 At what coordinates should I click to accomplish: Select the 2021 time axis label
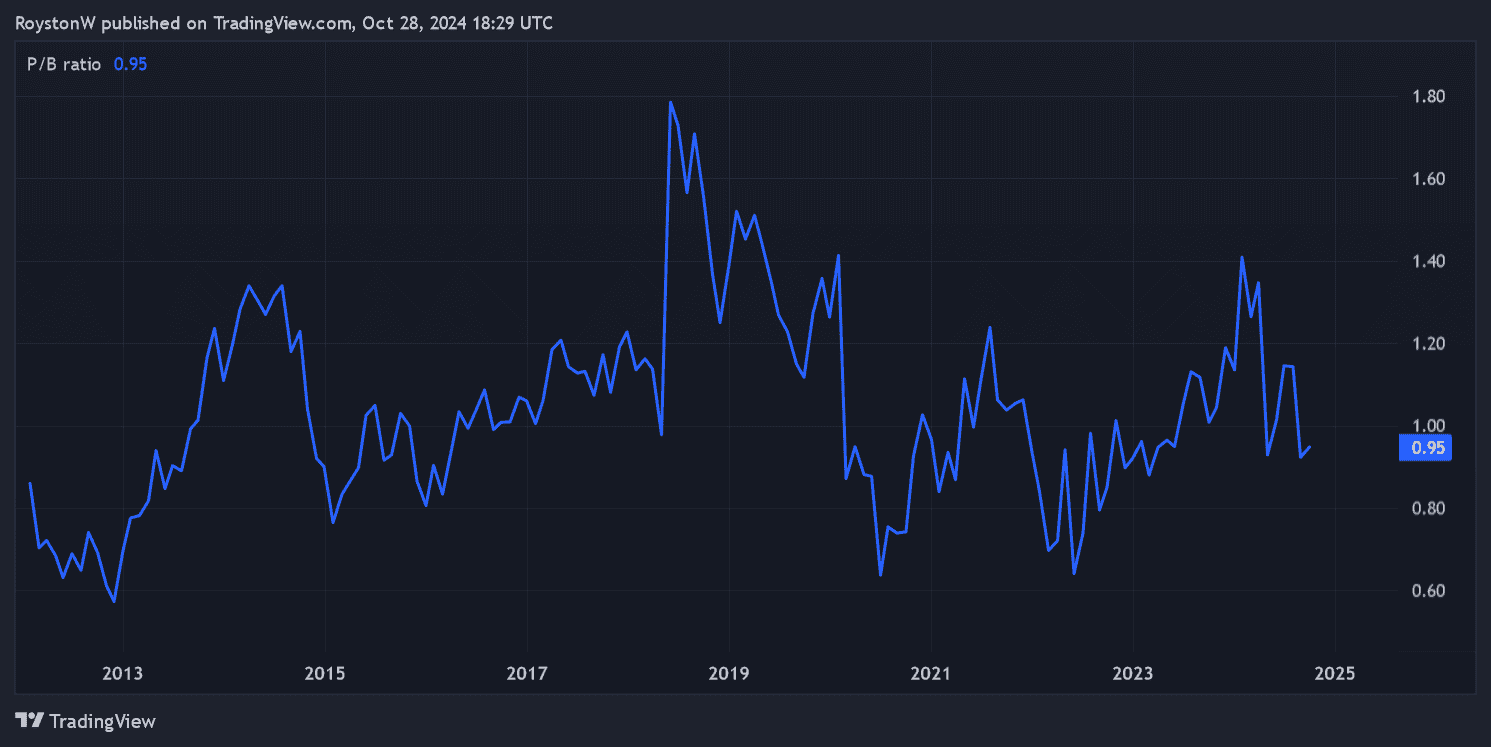[931, 674]
